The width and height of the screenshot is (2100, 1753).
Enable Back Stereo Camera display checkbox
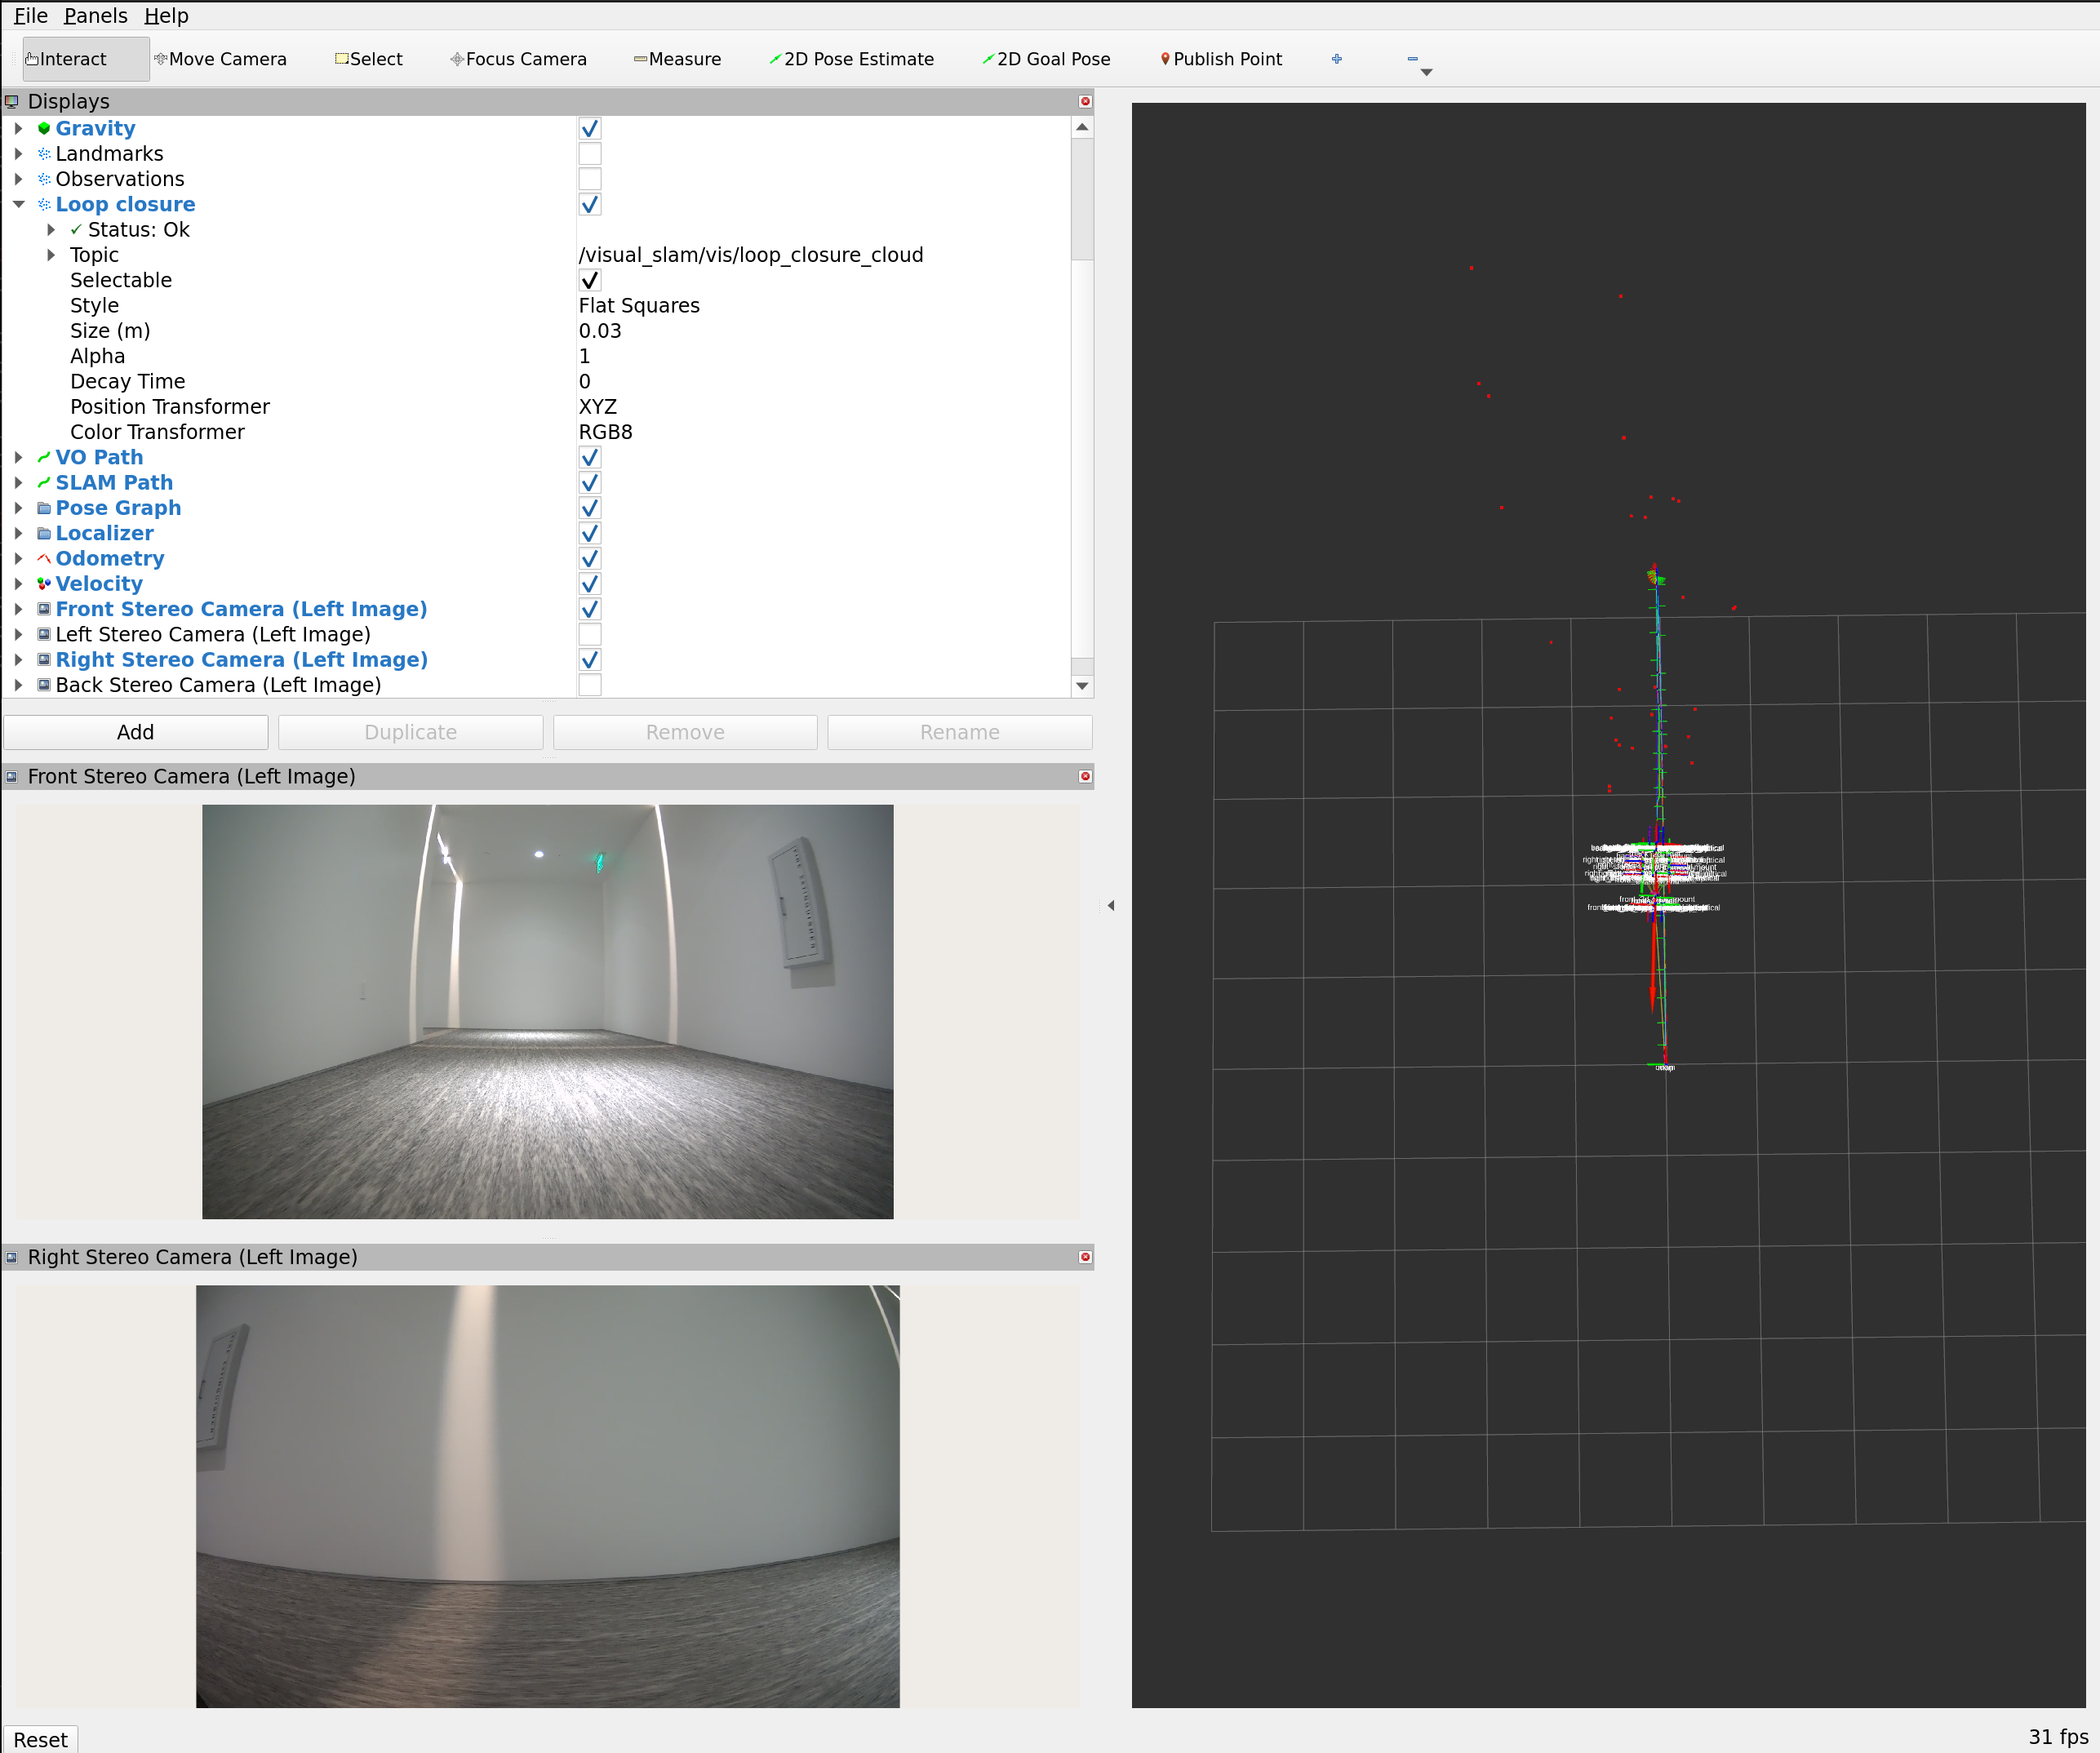590,685
